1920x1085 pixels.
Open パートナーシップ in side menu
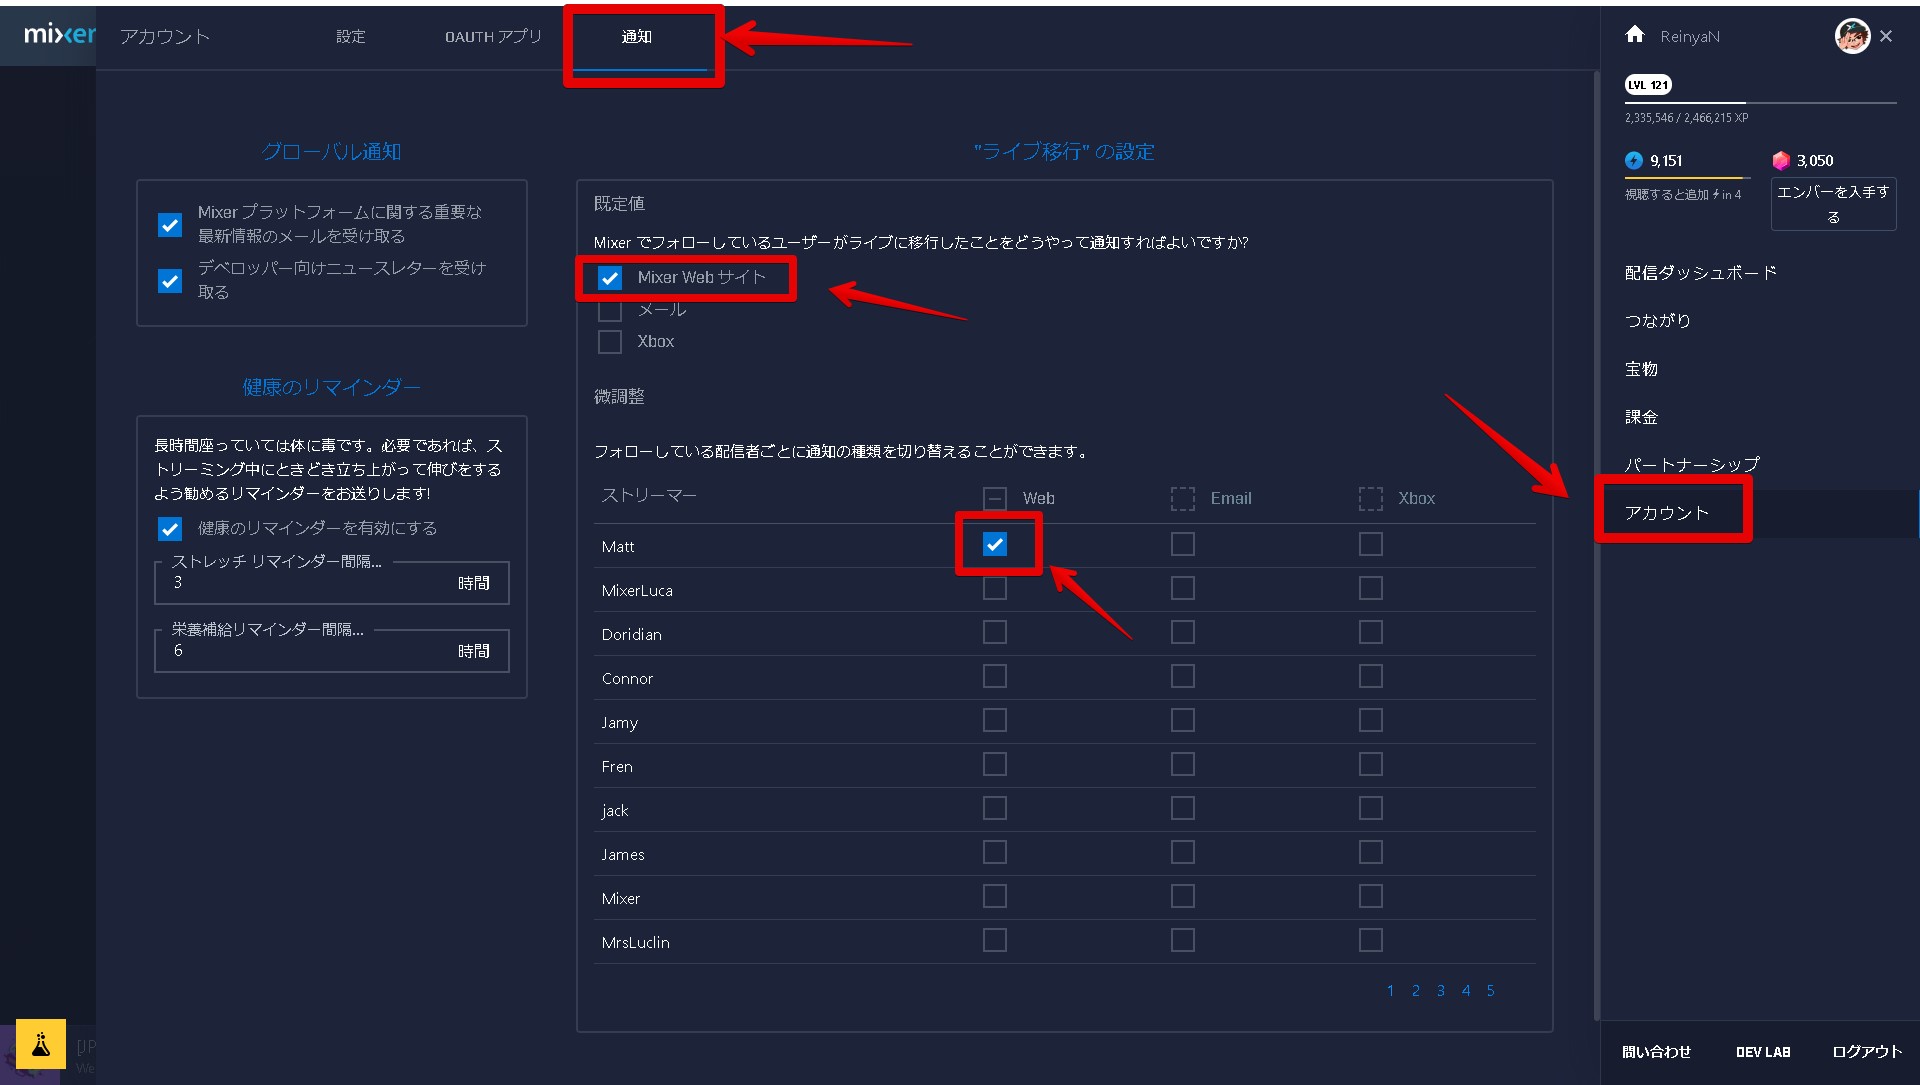tap(1692, 464)
